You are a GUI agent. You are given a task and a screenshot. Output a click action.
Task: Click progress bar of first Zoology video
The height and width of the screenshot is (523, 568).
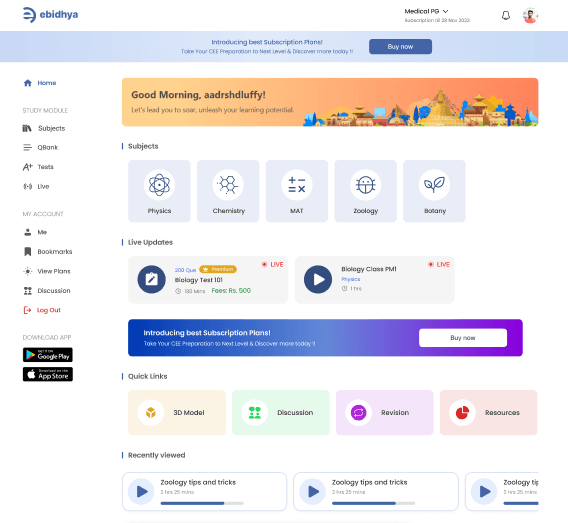(202, 503)
